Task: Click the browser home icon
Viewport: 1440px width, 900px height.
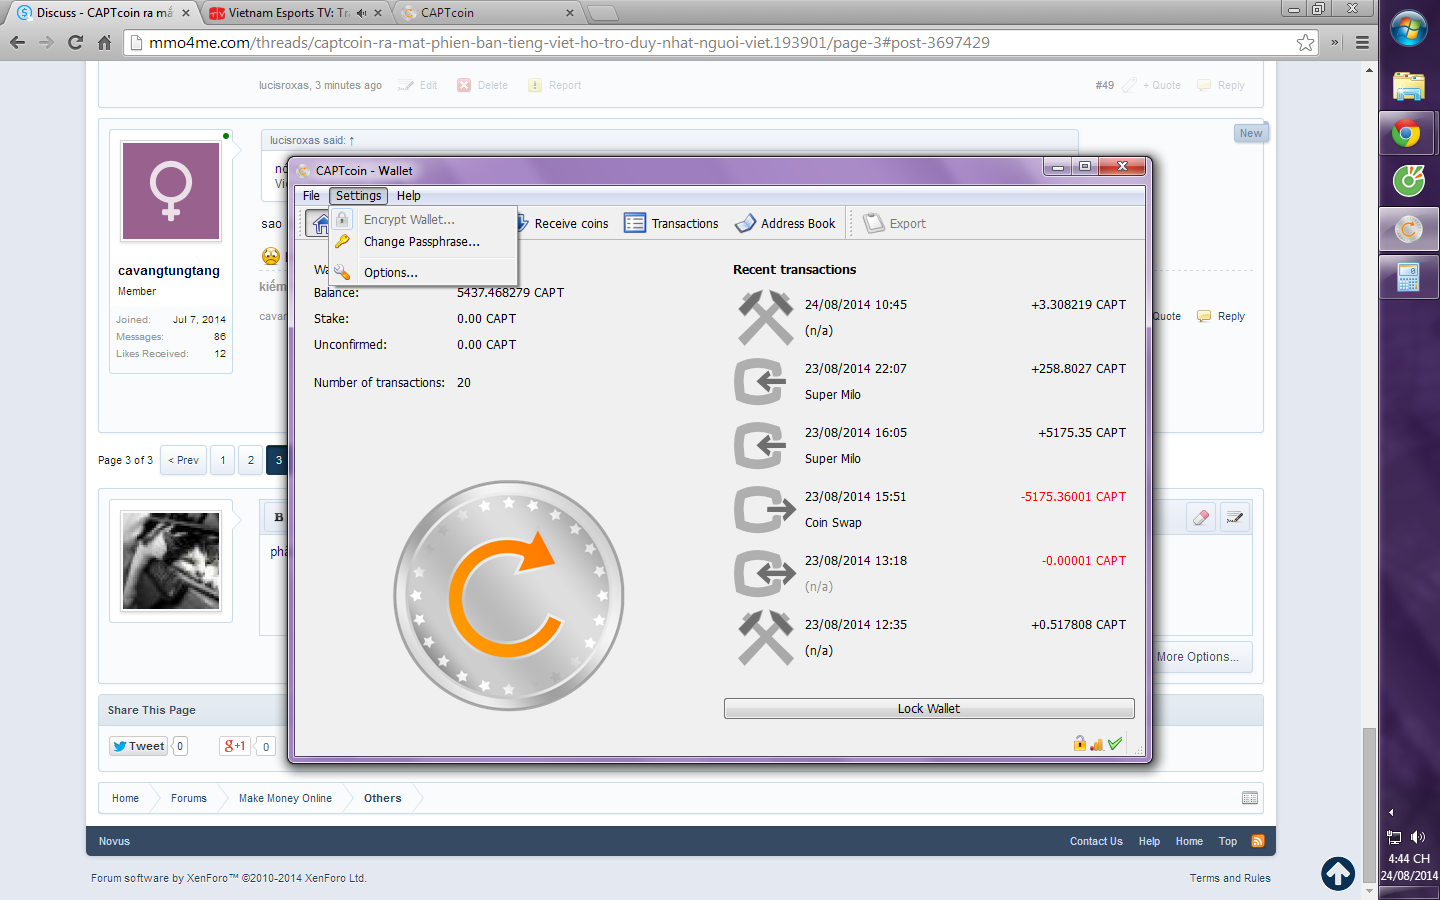Action: click(x=104, y=42)
